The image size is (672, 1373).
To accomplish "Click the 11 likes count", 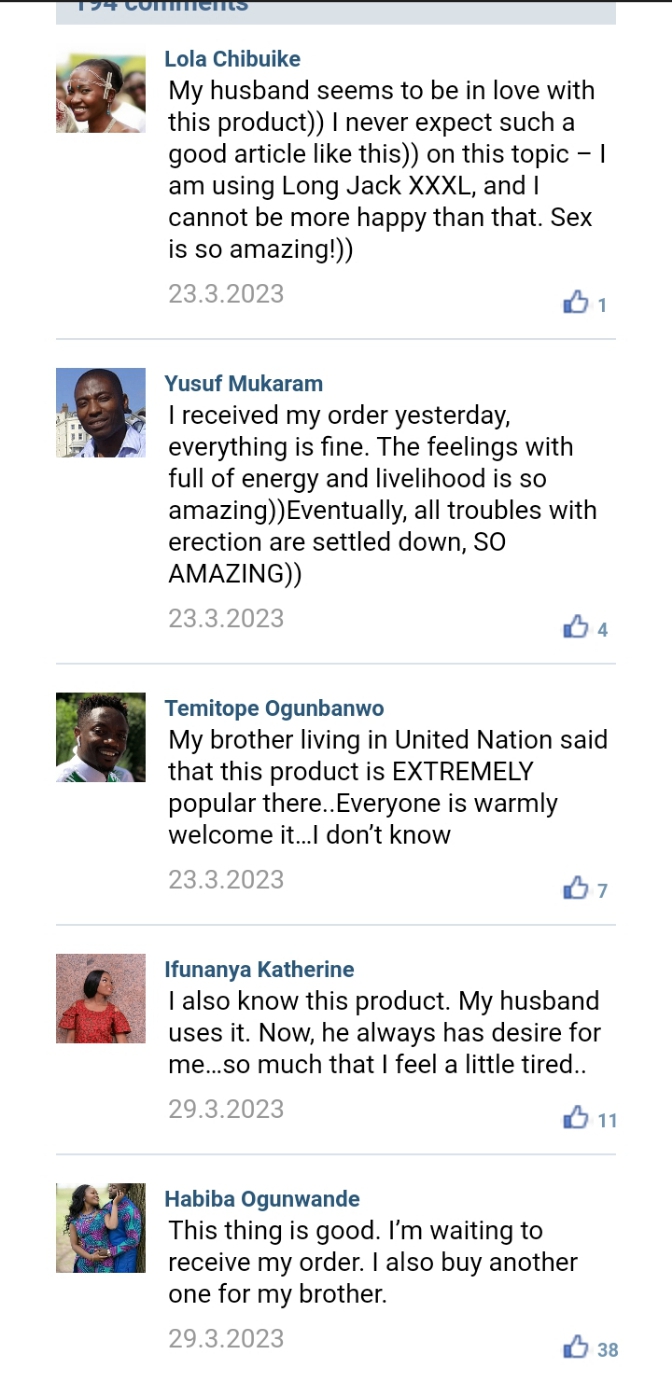I will tap(607, 1120).
